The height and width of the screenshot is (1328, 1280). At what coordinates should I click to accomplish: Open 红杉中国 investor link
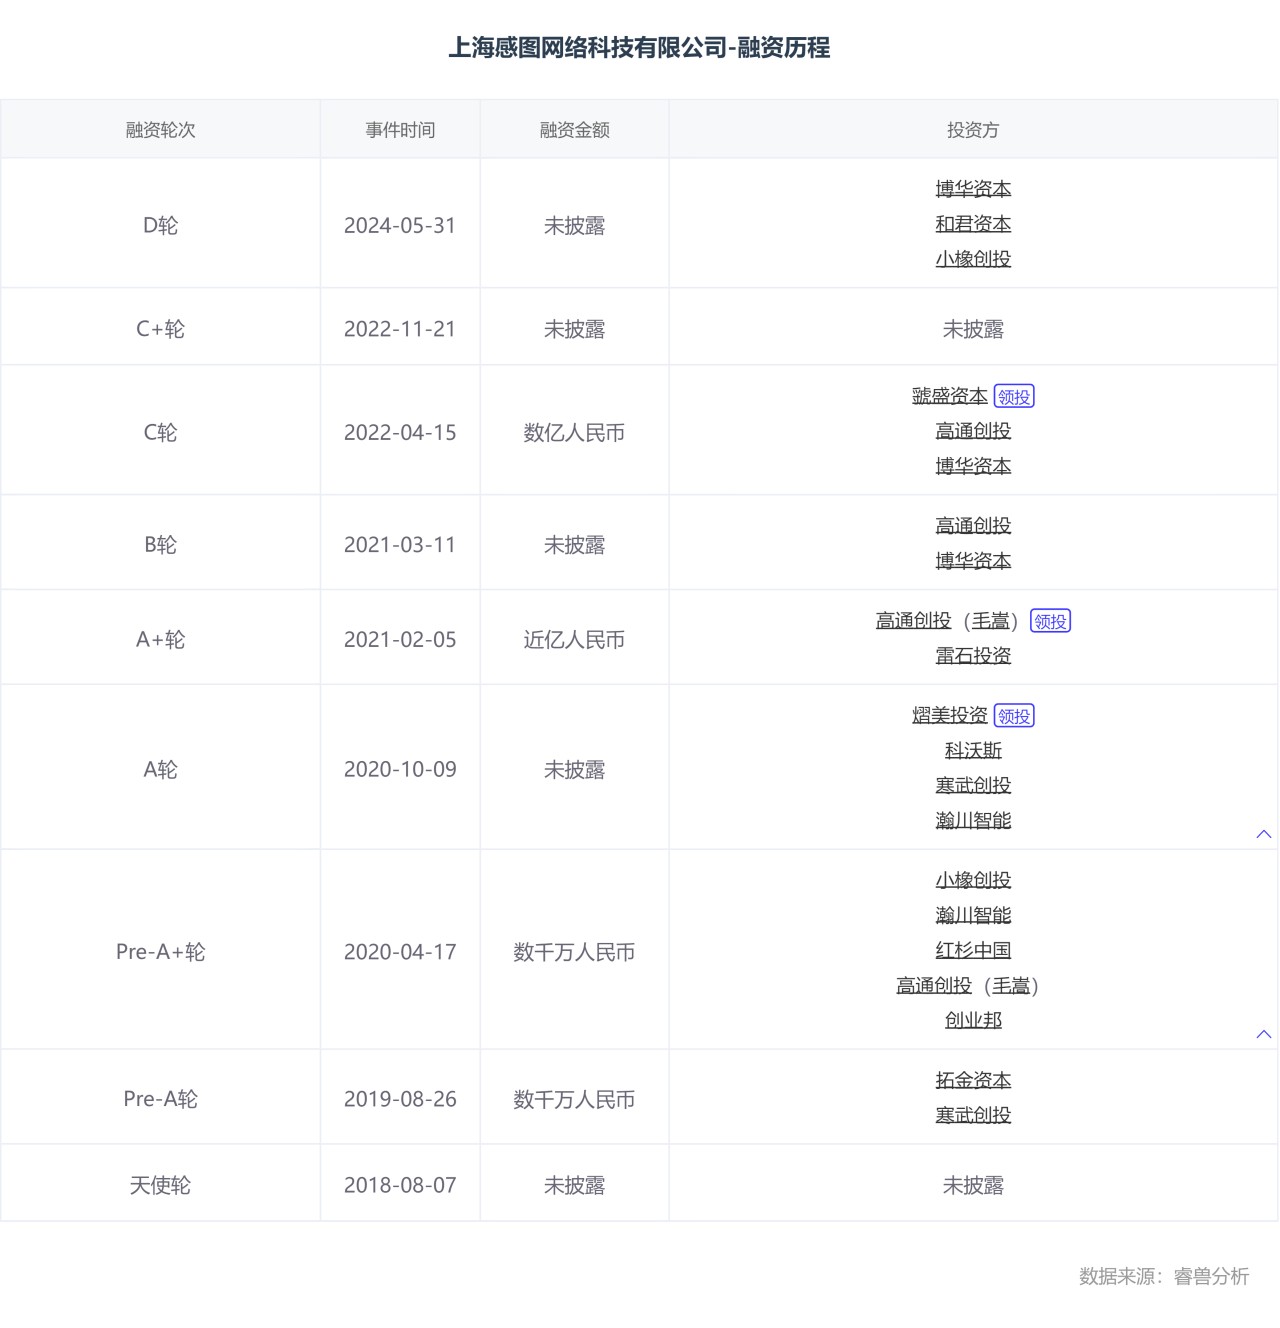(973, 950)
